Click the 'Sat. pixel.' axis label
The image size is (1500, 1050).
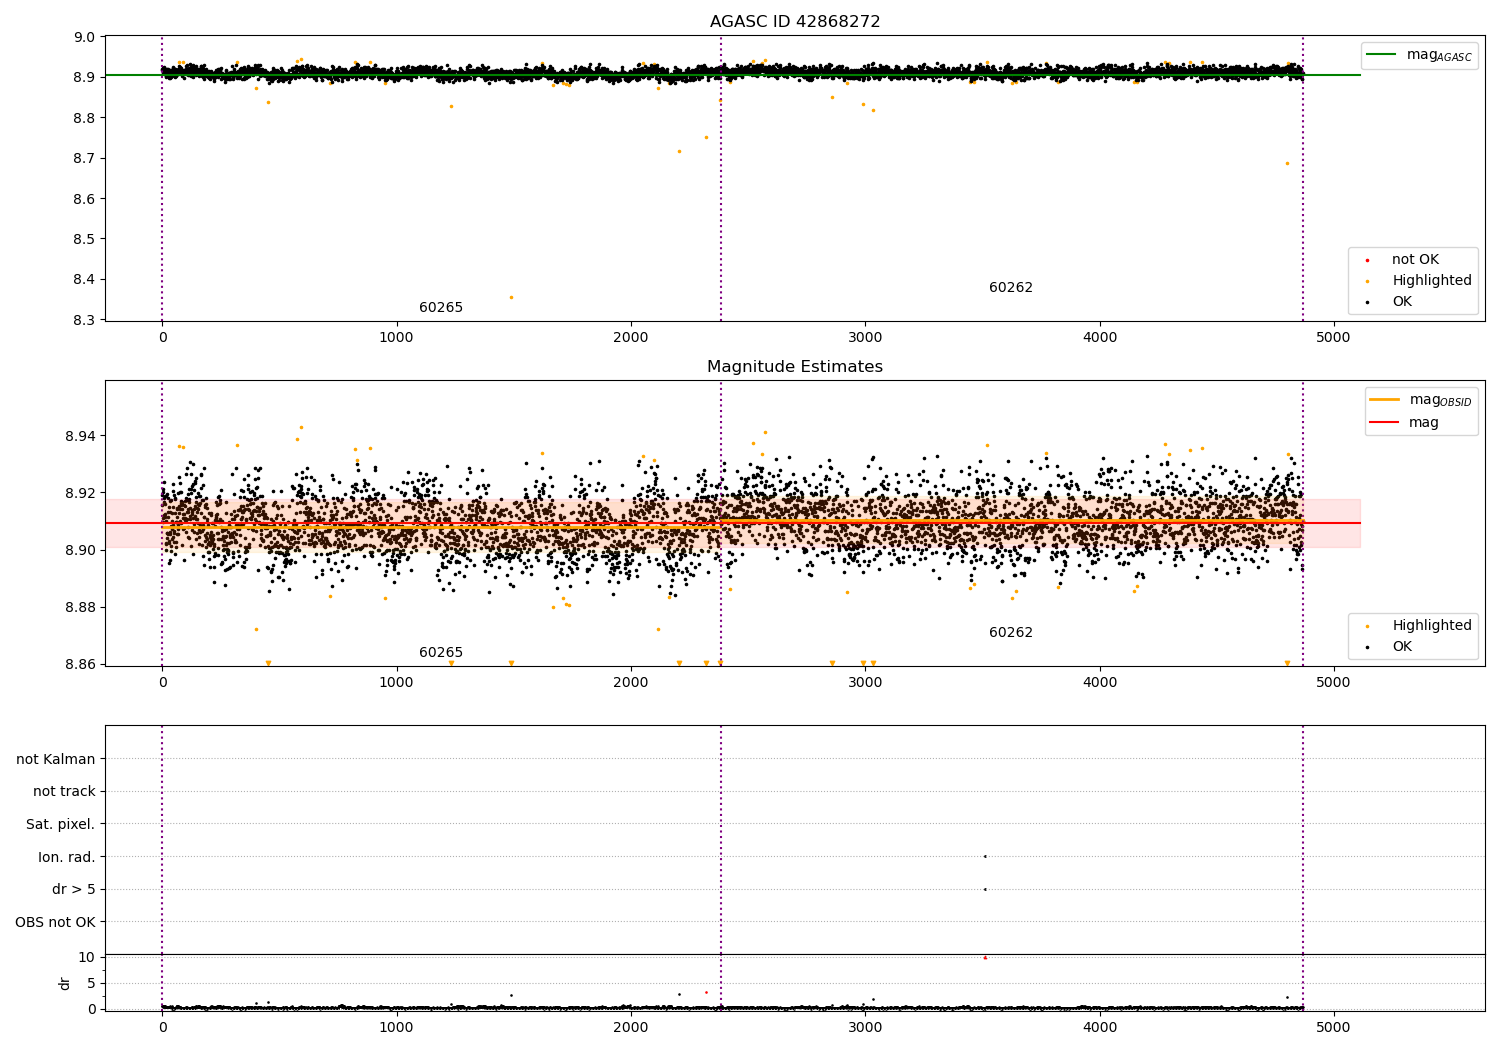61,825
